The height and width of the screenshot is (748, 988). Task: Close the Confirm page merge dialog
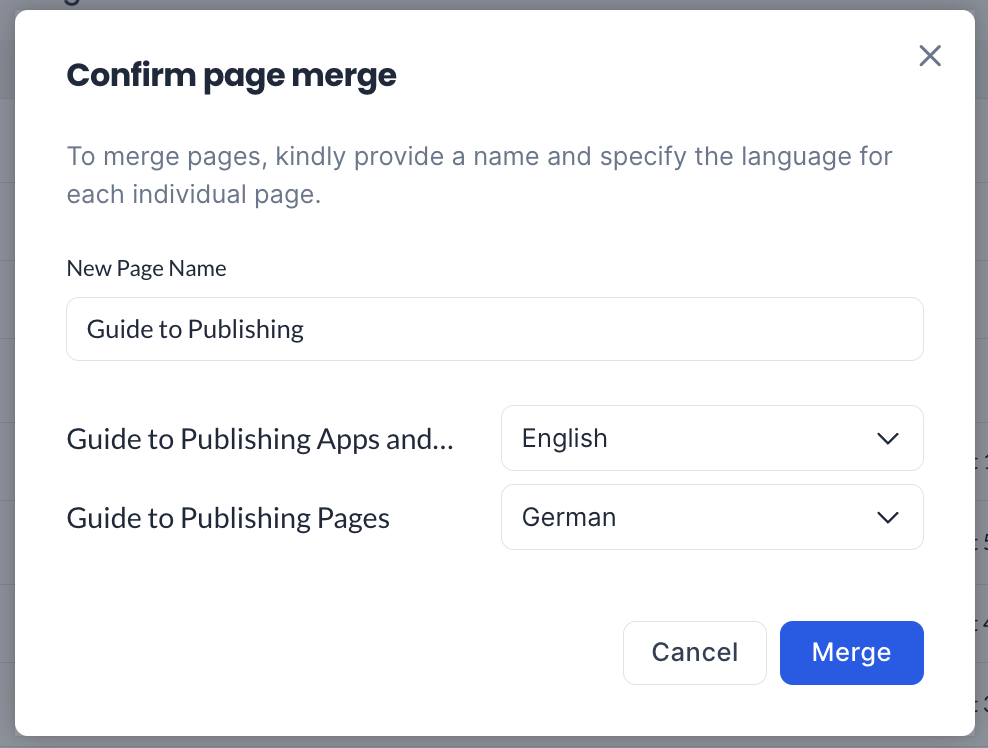(x=929, y=56)
